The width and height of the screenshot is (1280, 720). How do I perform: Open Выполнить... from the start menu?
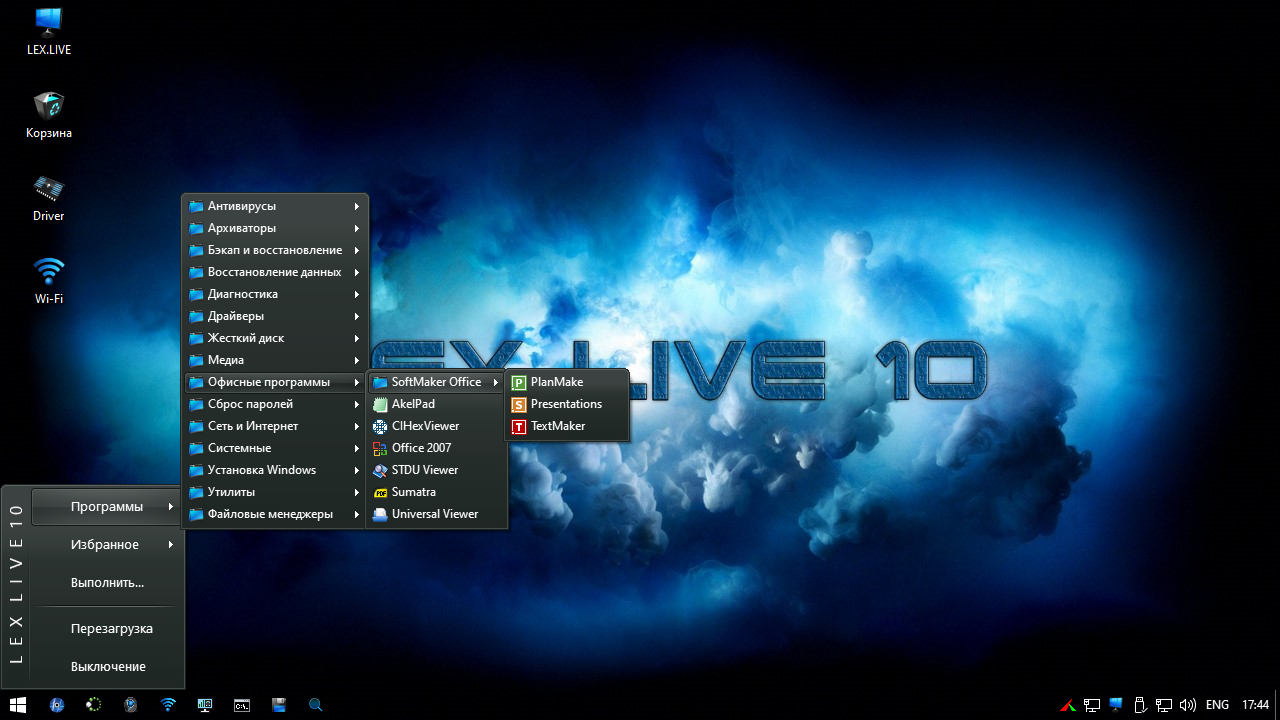coord(107,583)
